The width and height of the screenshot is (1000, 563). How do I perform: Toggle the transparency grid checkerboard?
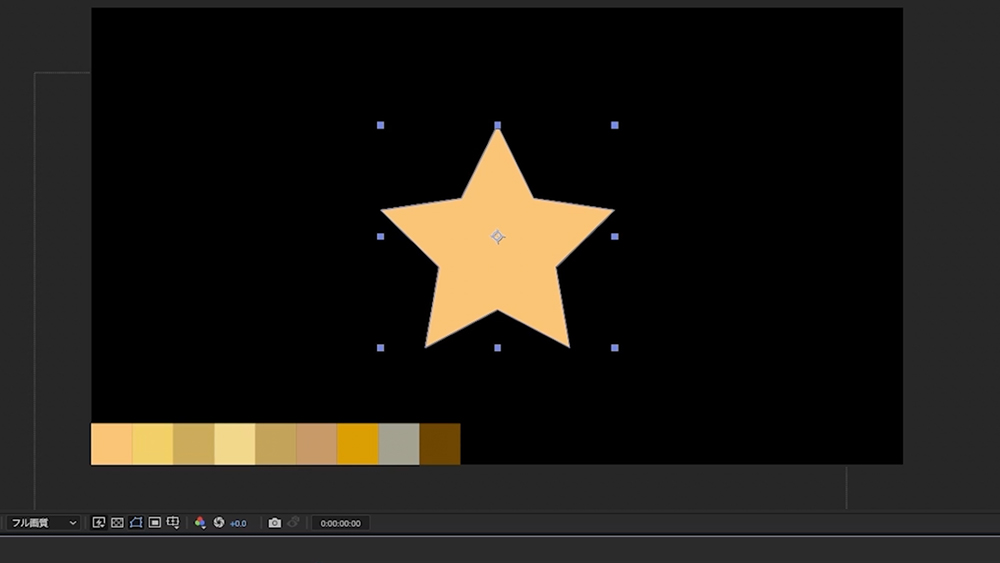pyautogui.click(x=117, y=523)
